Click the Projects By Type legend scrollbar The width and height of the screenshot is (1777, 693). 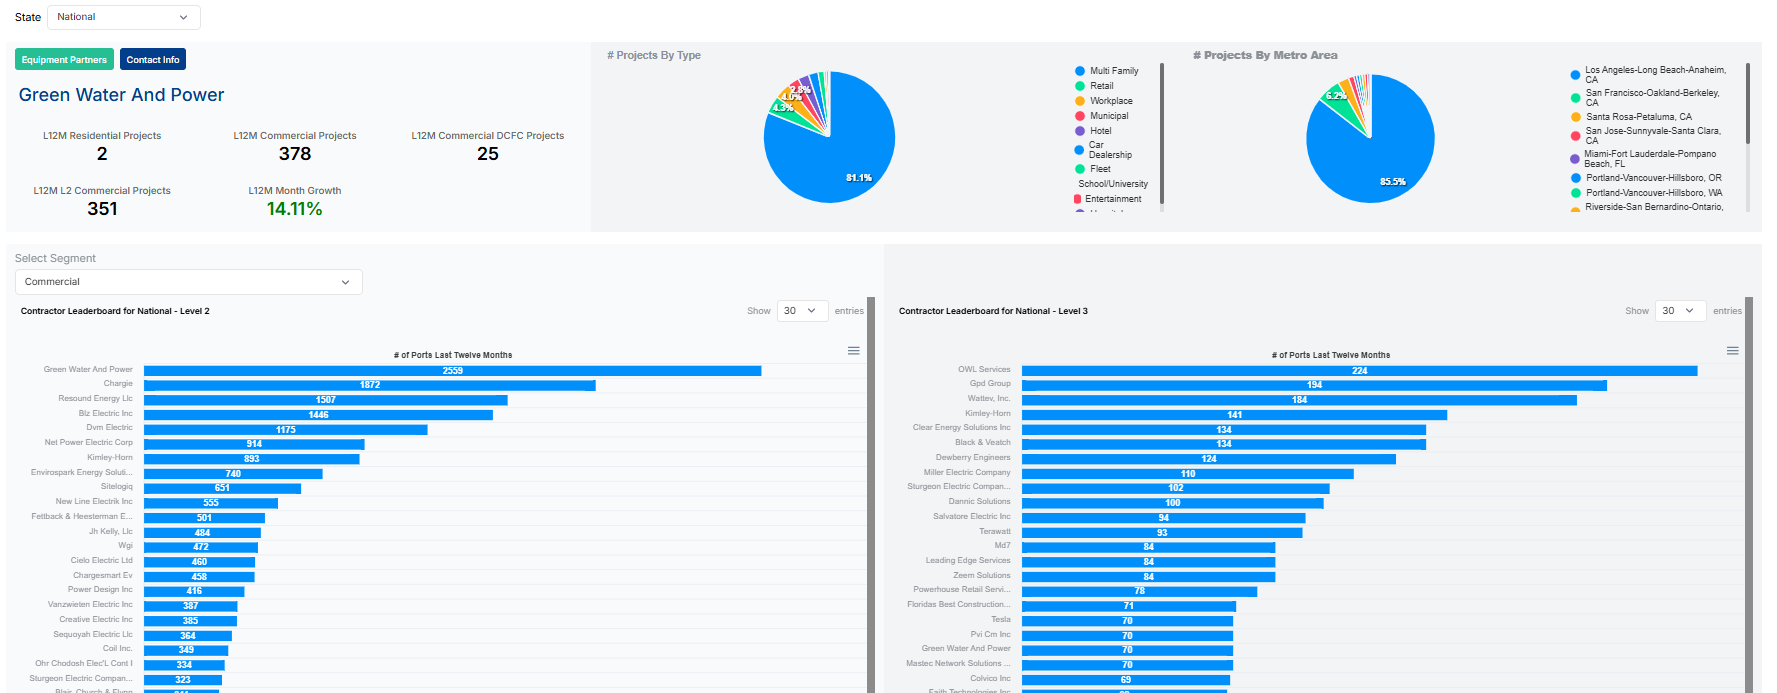[x=1162, y=130]
